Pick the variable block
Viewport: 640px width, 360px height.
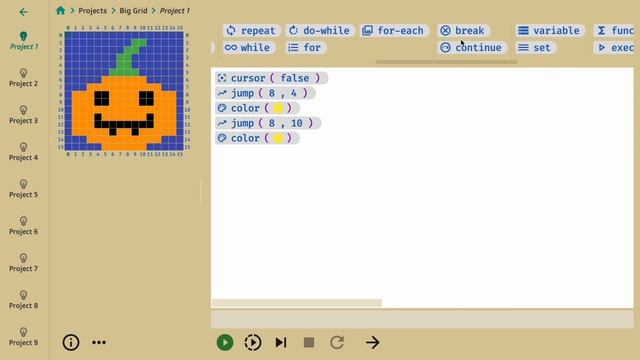coord(549,31)
